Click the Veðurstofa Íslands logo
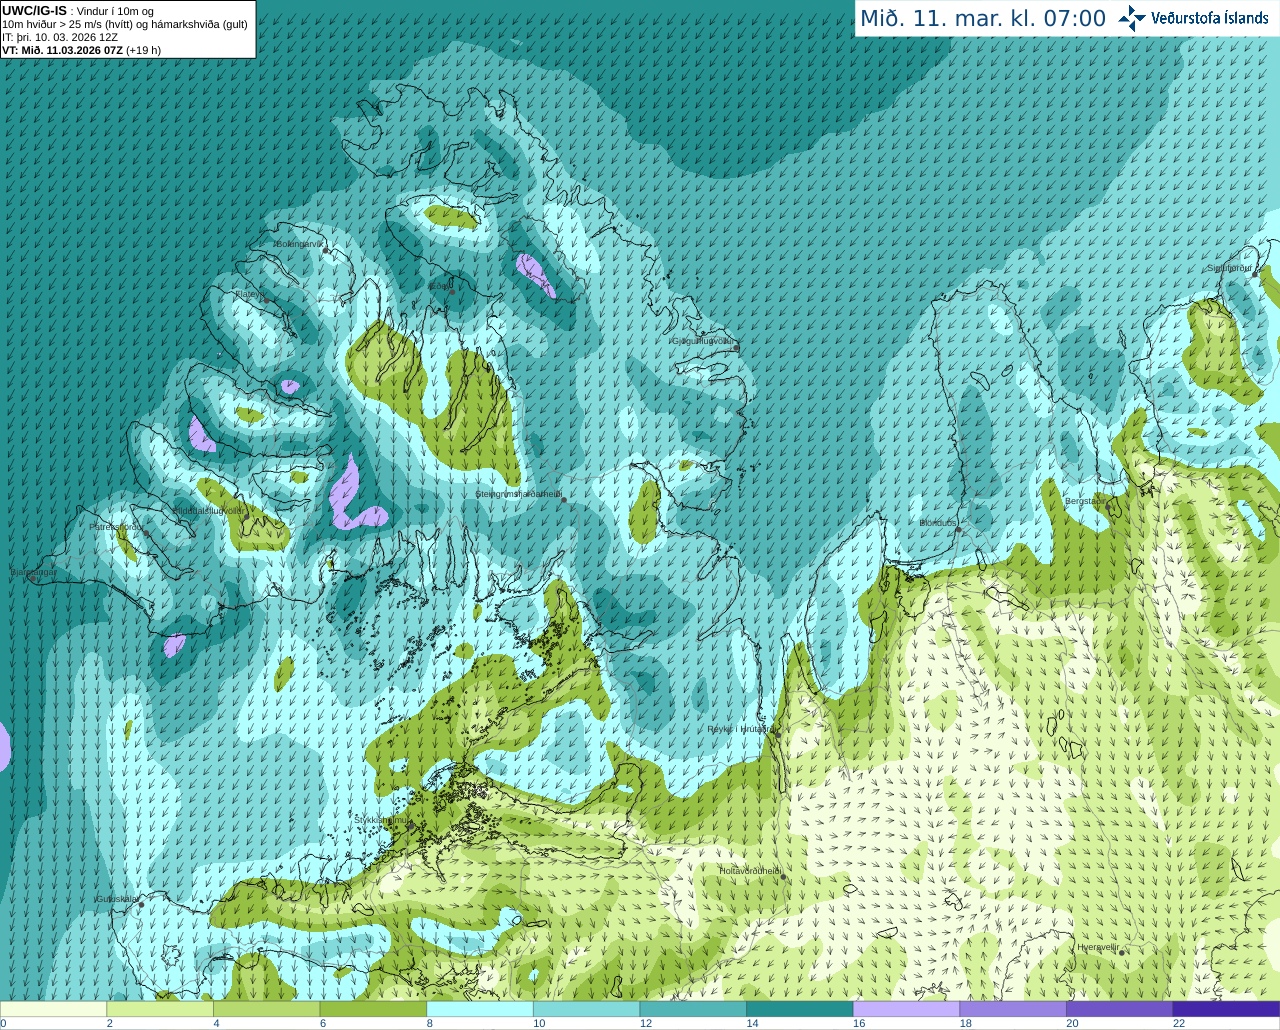The width and height of the screenshot is (1280, 1030). 1193,18
